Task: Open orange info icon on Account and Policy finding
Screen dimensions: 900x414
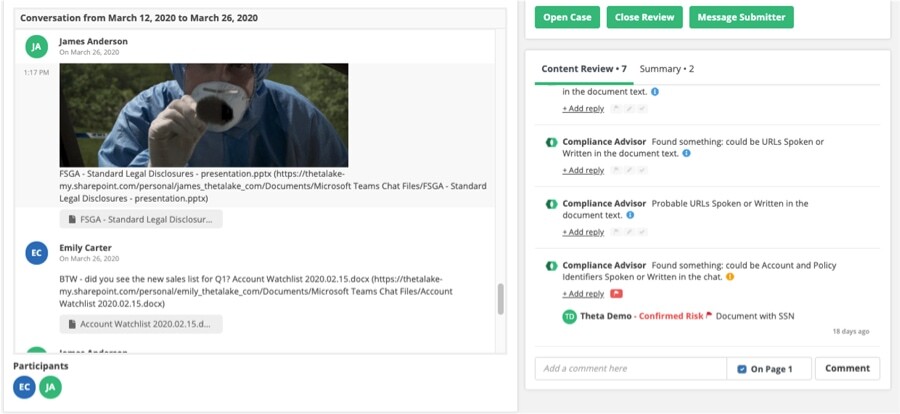Action: click(730, 277)
